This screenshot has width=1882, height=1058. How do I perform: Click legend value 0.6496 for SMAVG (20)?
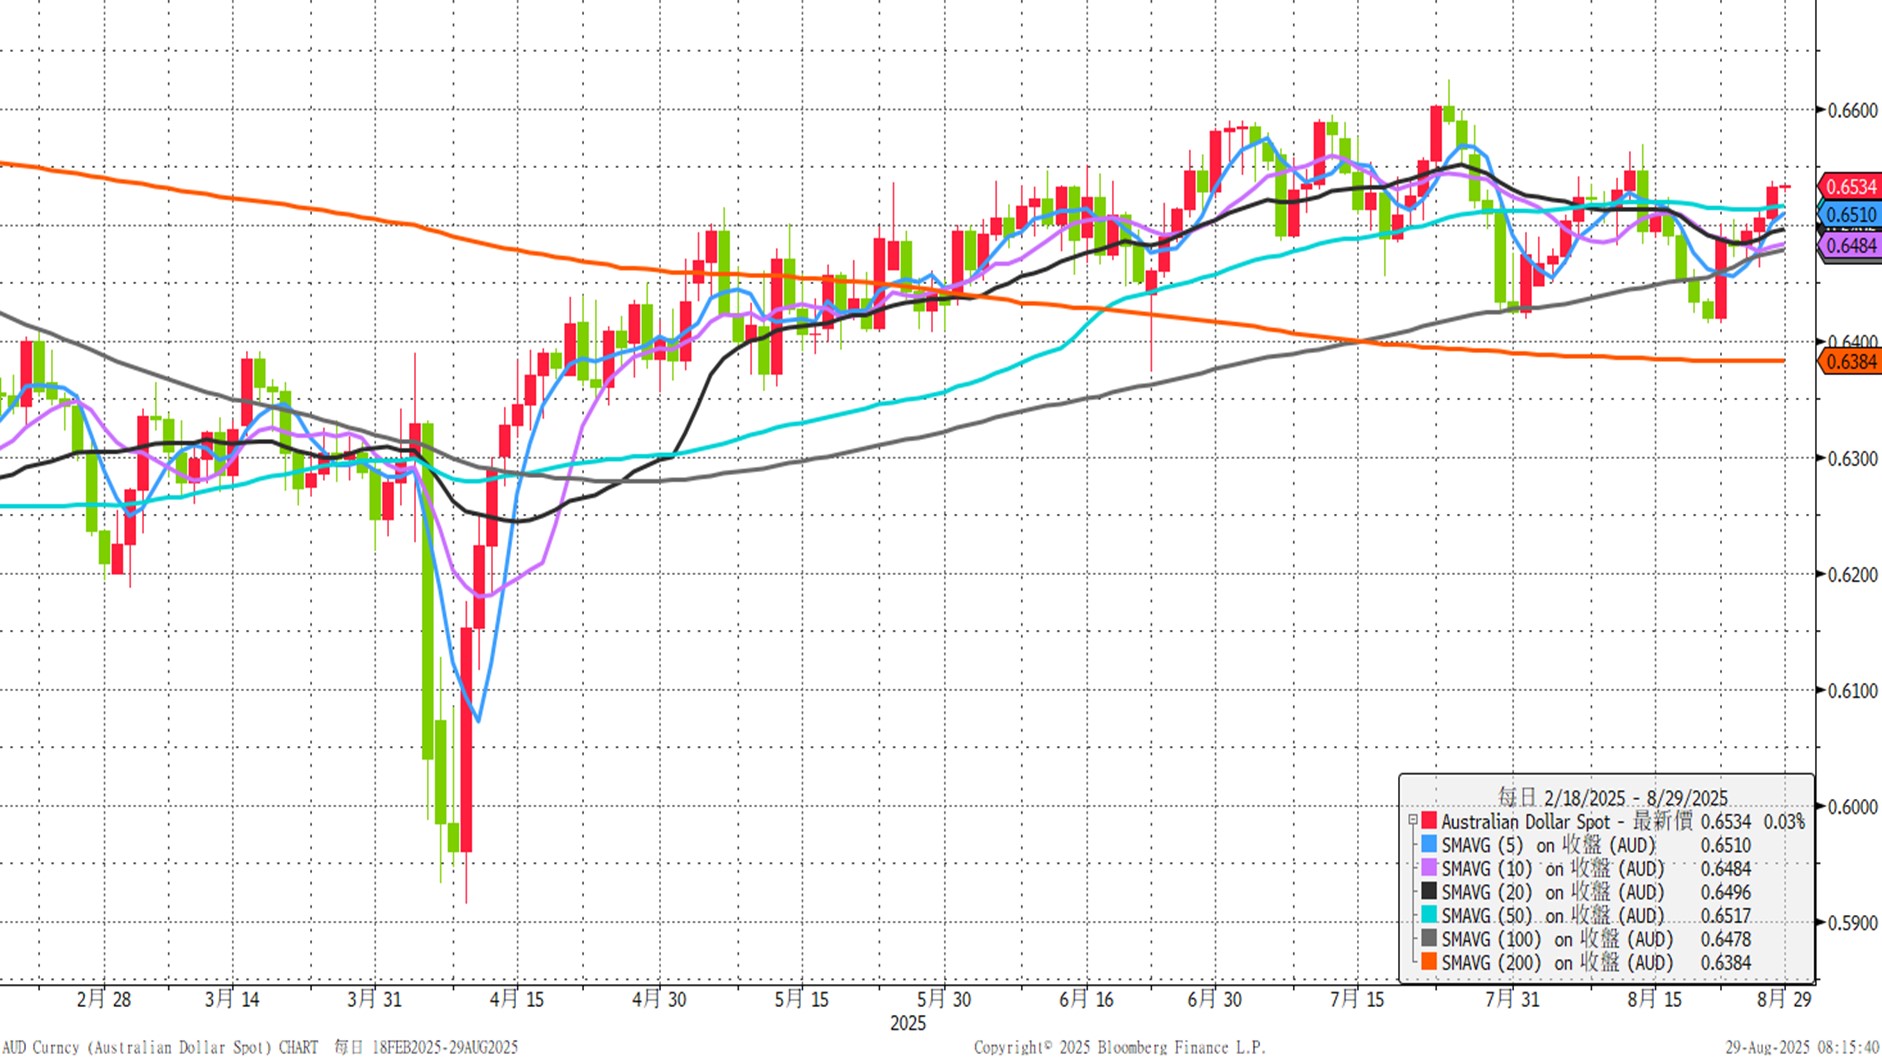1726,891
